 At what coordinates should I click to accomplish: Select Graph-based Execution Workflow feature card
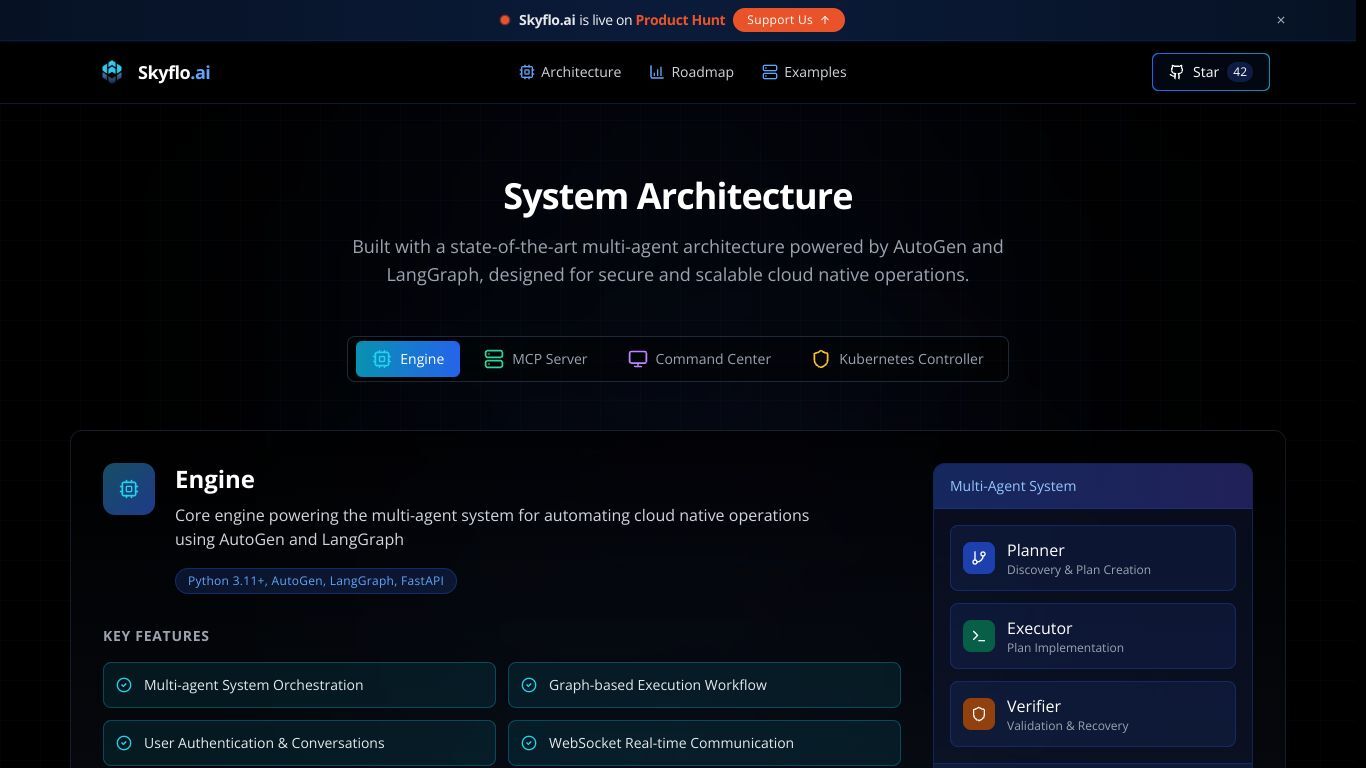tap(704, 685)
